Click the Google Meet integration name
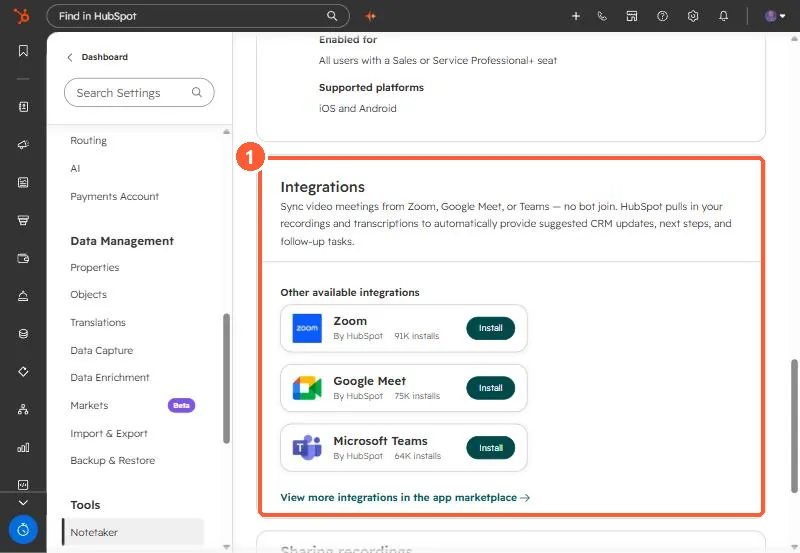 coord(369,381)
